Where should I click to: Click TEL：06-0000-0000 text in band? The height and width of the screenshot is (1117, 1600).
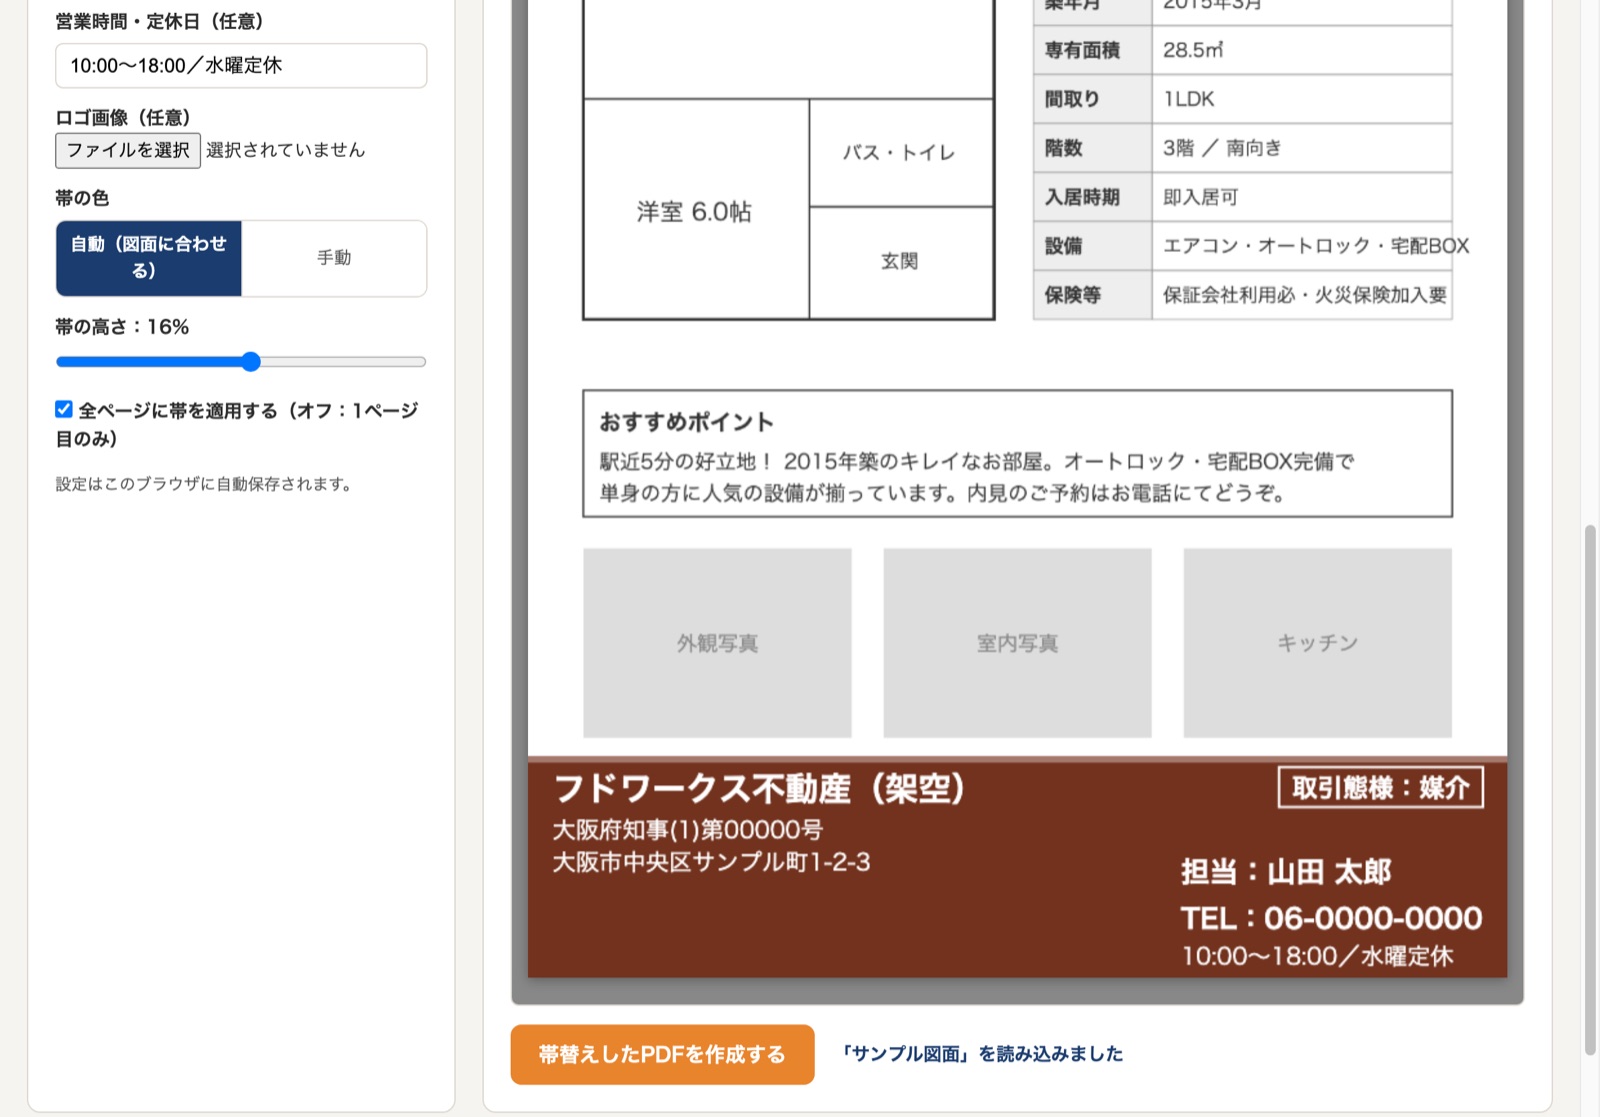pos(1331,918)
